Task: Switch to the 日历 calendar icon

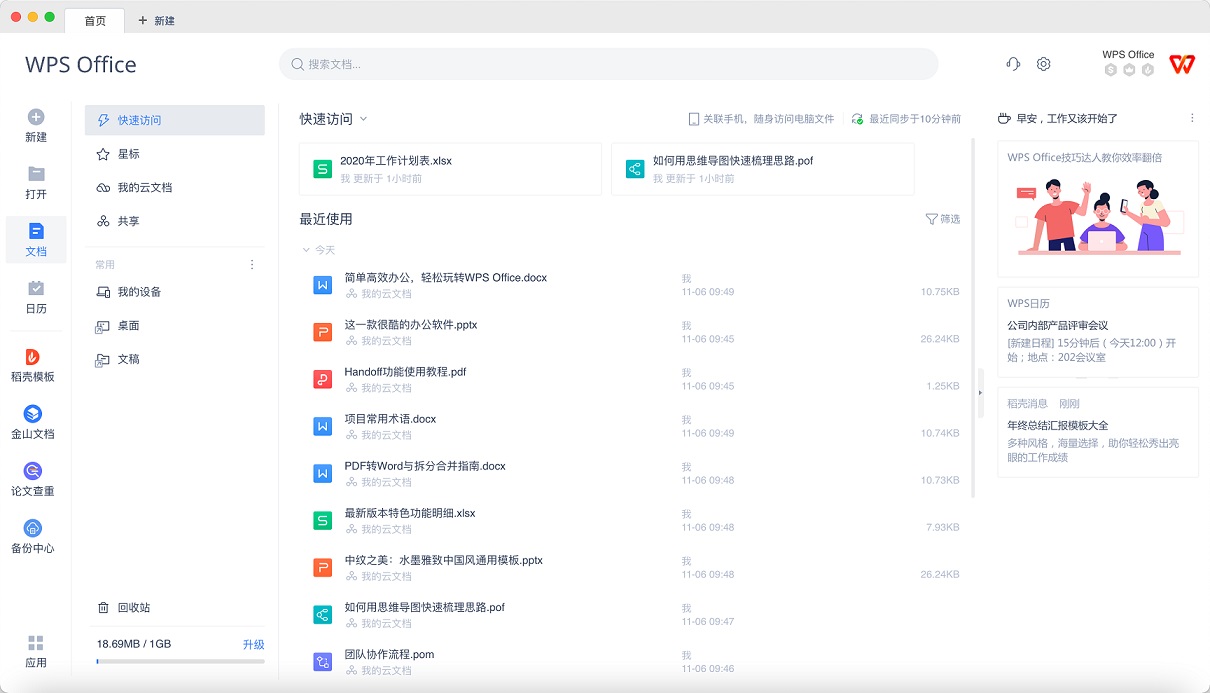Action: [36, 295]
